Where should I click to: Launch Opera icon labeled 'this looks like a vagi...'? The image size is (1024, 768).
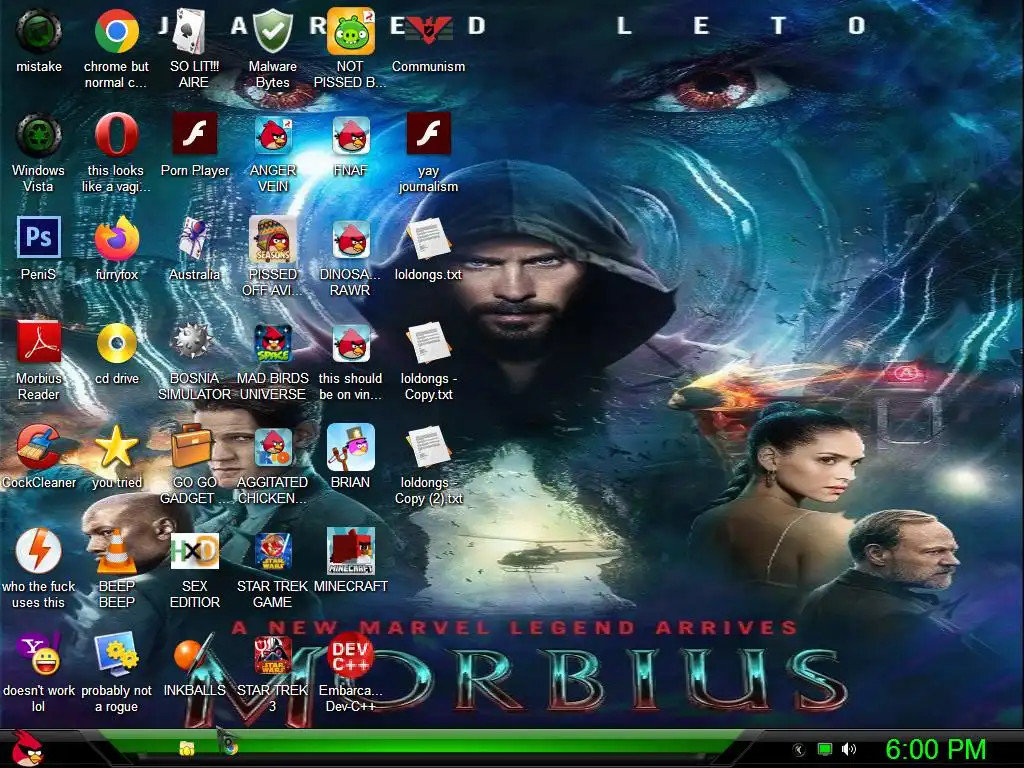(116, 135)
